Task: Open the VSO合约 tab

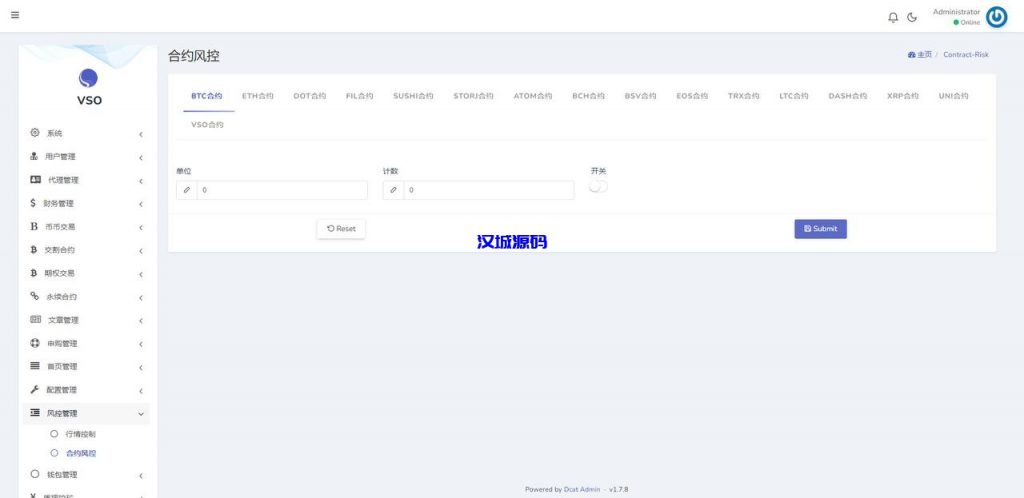Action: click(207, 125)
